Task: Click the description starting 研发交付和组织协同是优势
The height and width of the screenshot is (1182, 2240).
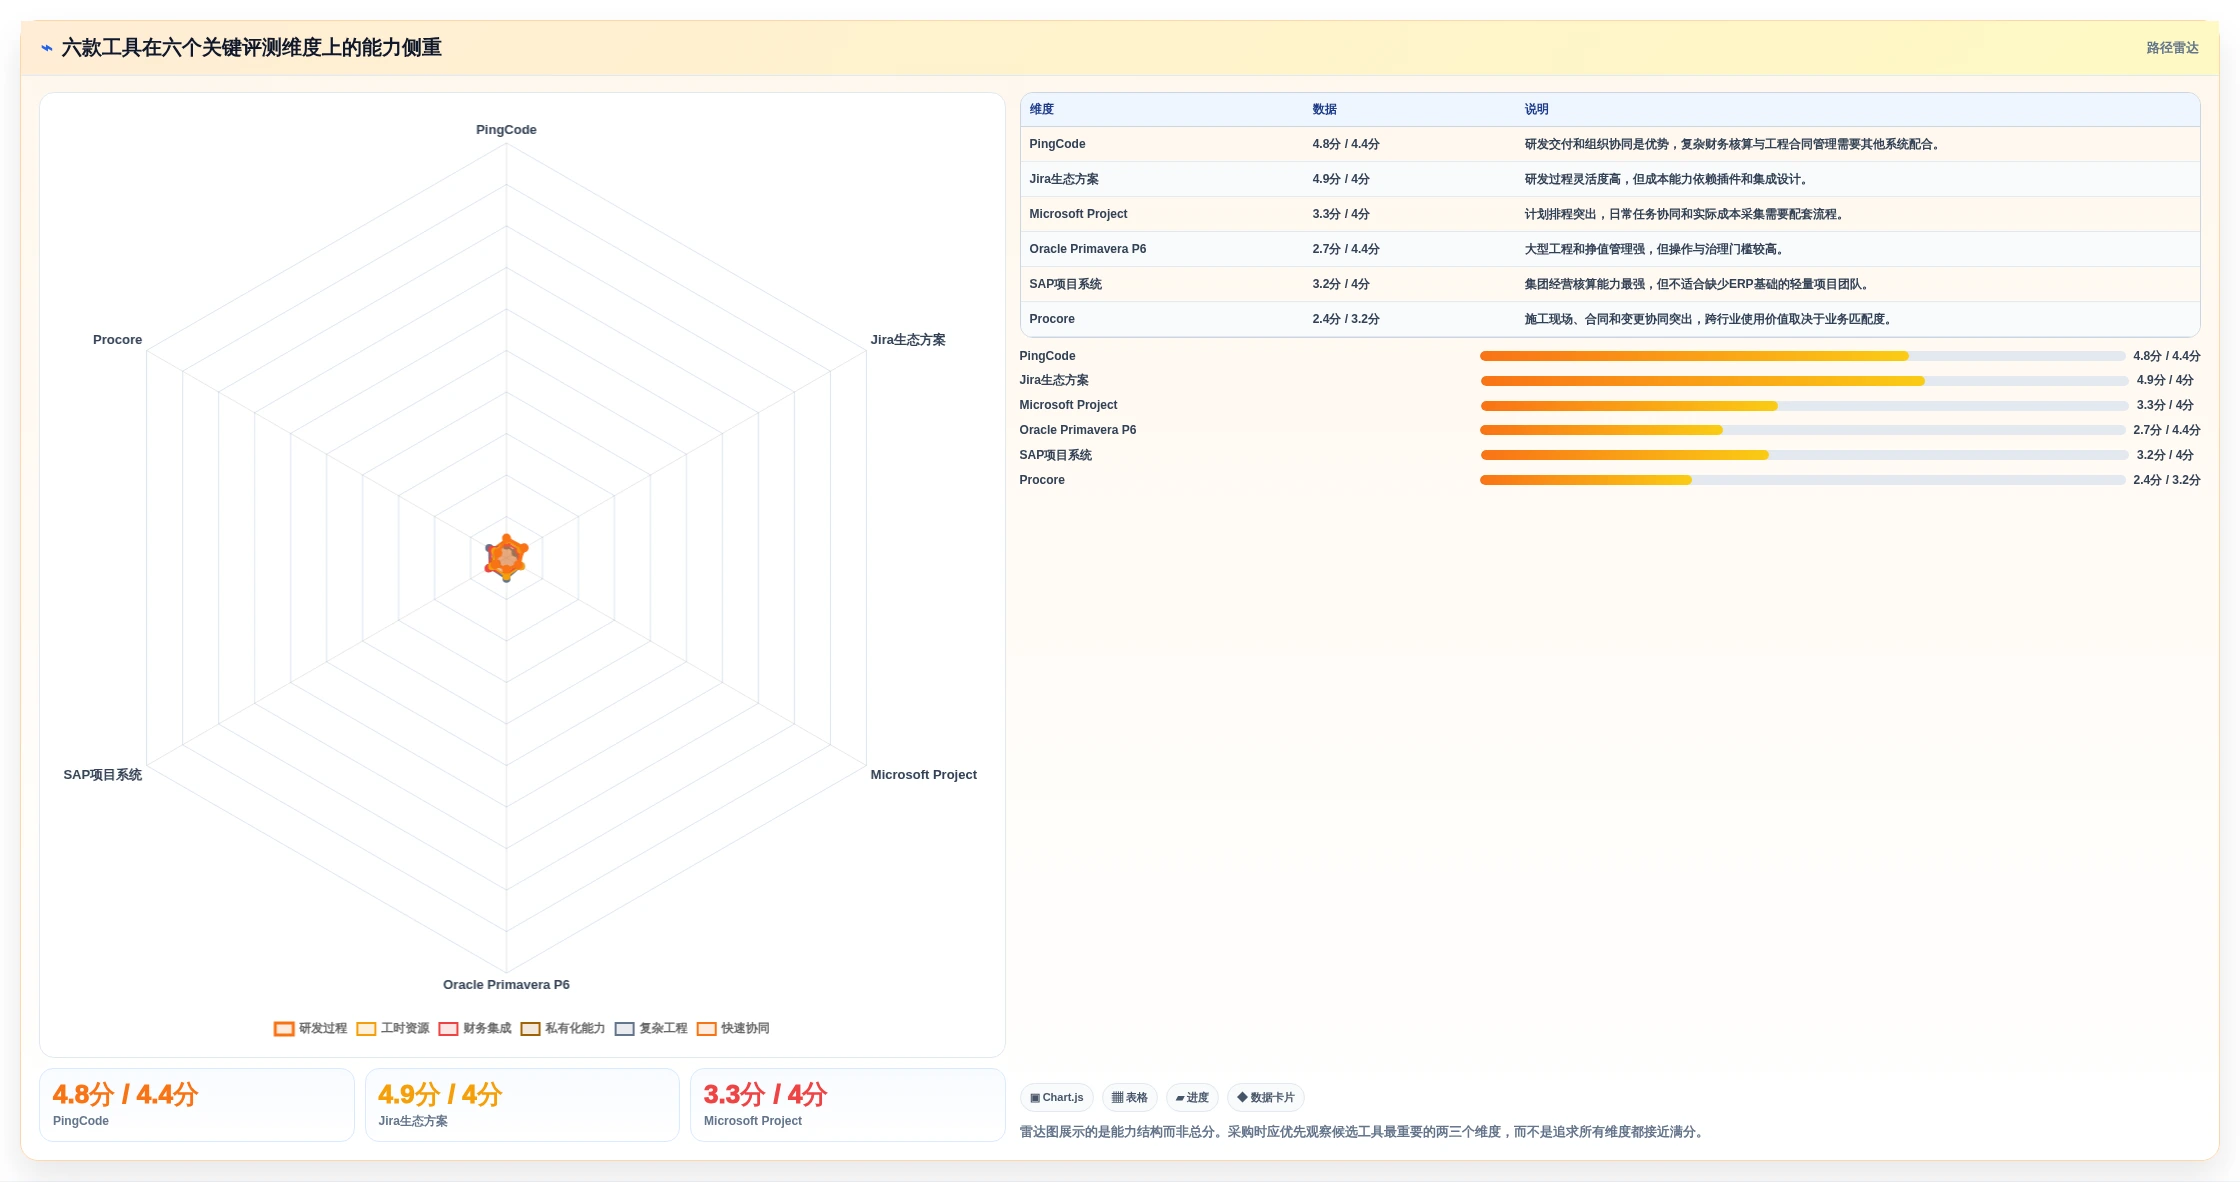Action: coord(1734,144)
